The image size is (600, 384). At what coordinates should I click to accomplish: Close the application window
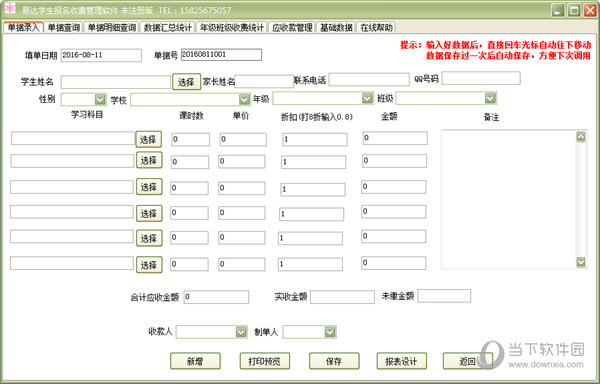(589, 10)
